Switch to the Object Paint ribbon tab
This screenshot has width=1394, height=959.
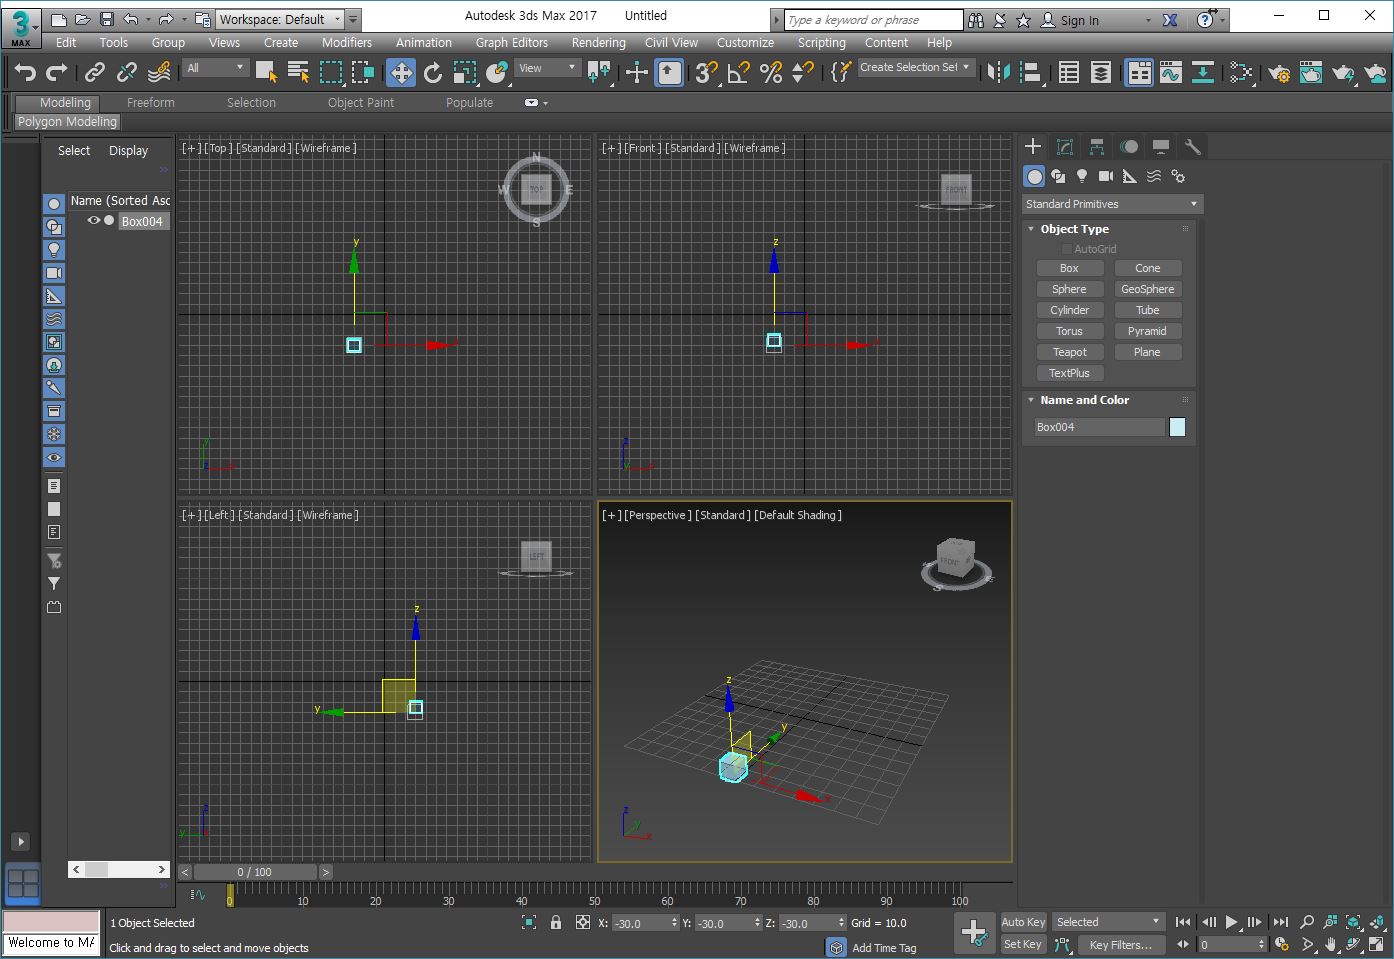[361, 102]
